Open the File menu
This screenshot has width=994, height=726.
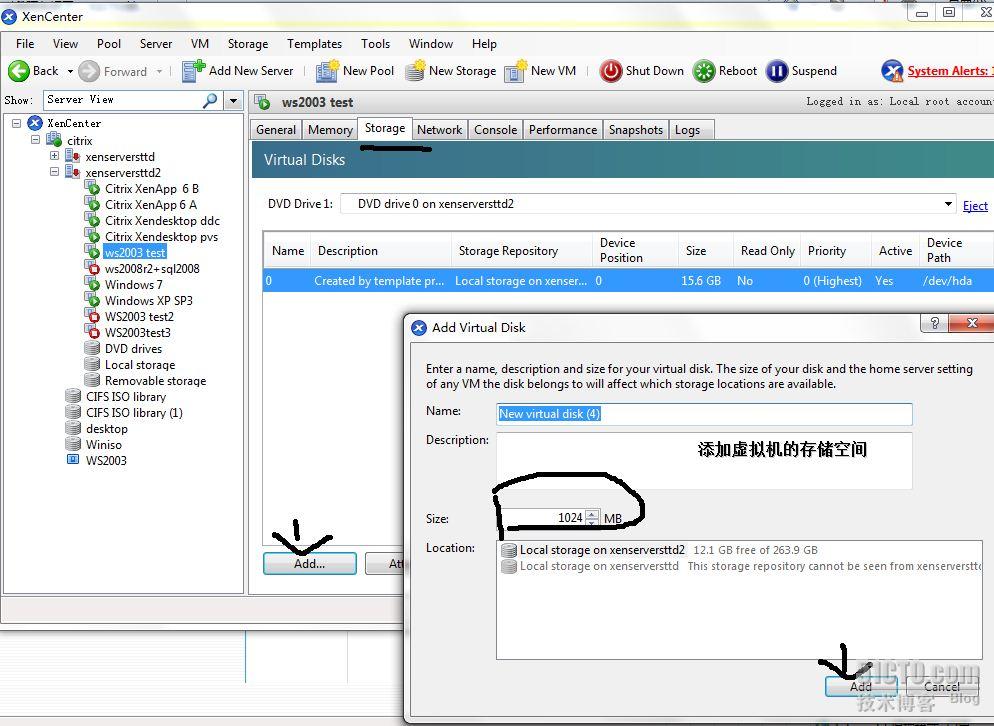[25, 44]
